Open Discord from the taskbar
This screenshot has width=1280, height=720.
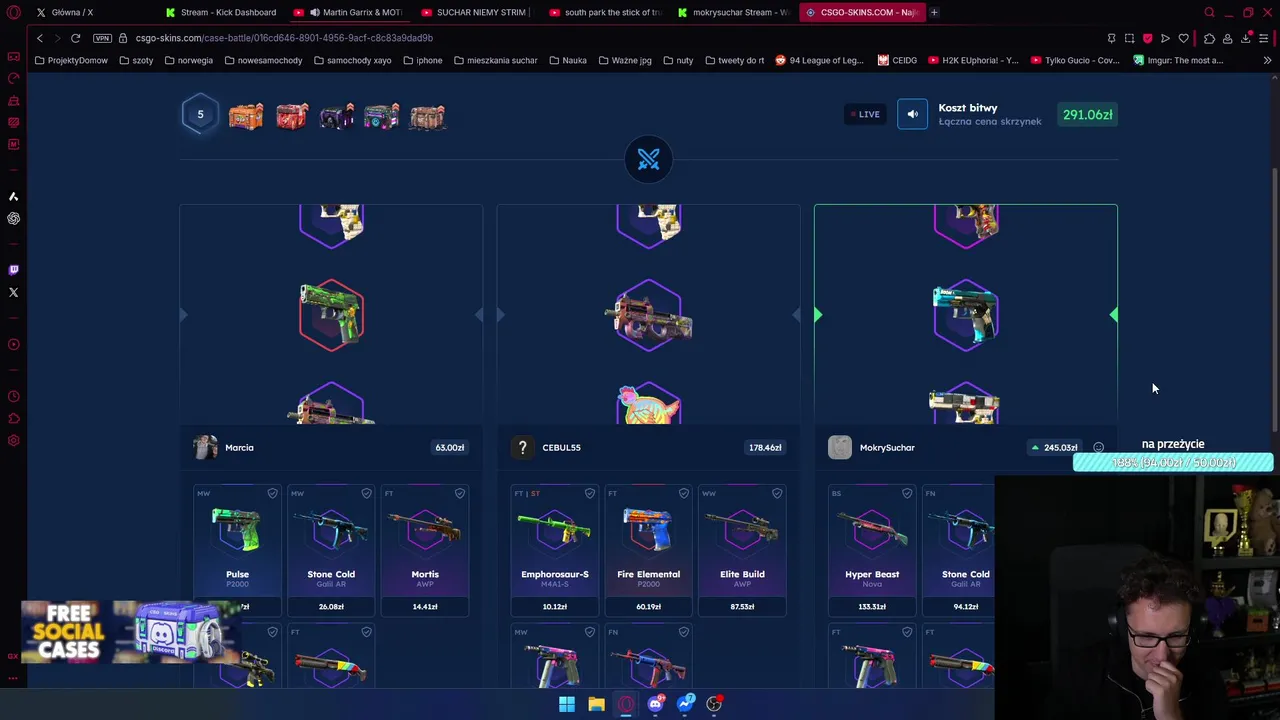click(655, 704)
